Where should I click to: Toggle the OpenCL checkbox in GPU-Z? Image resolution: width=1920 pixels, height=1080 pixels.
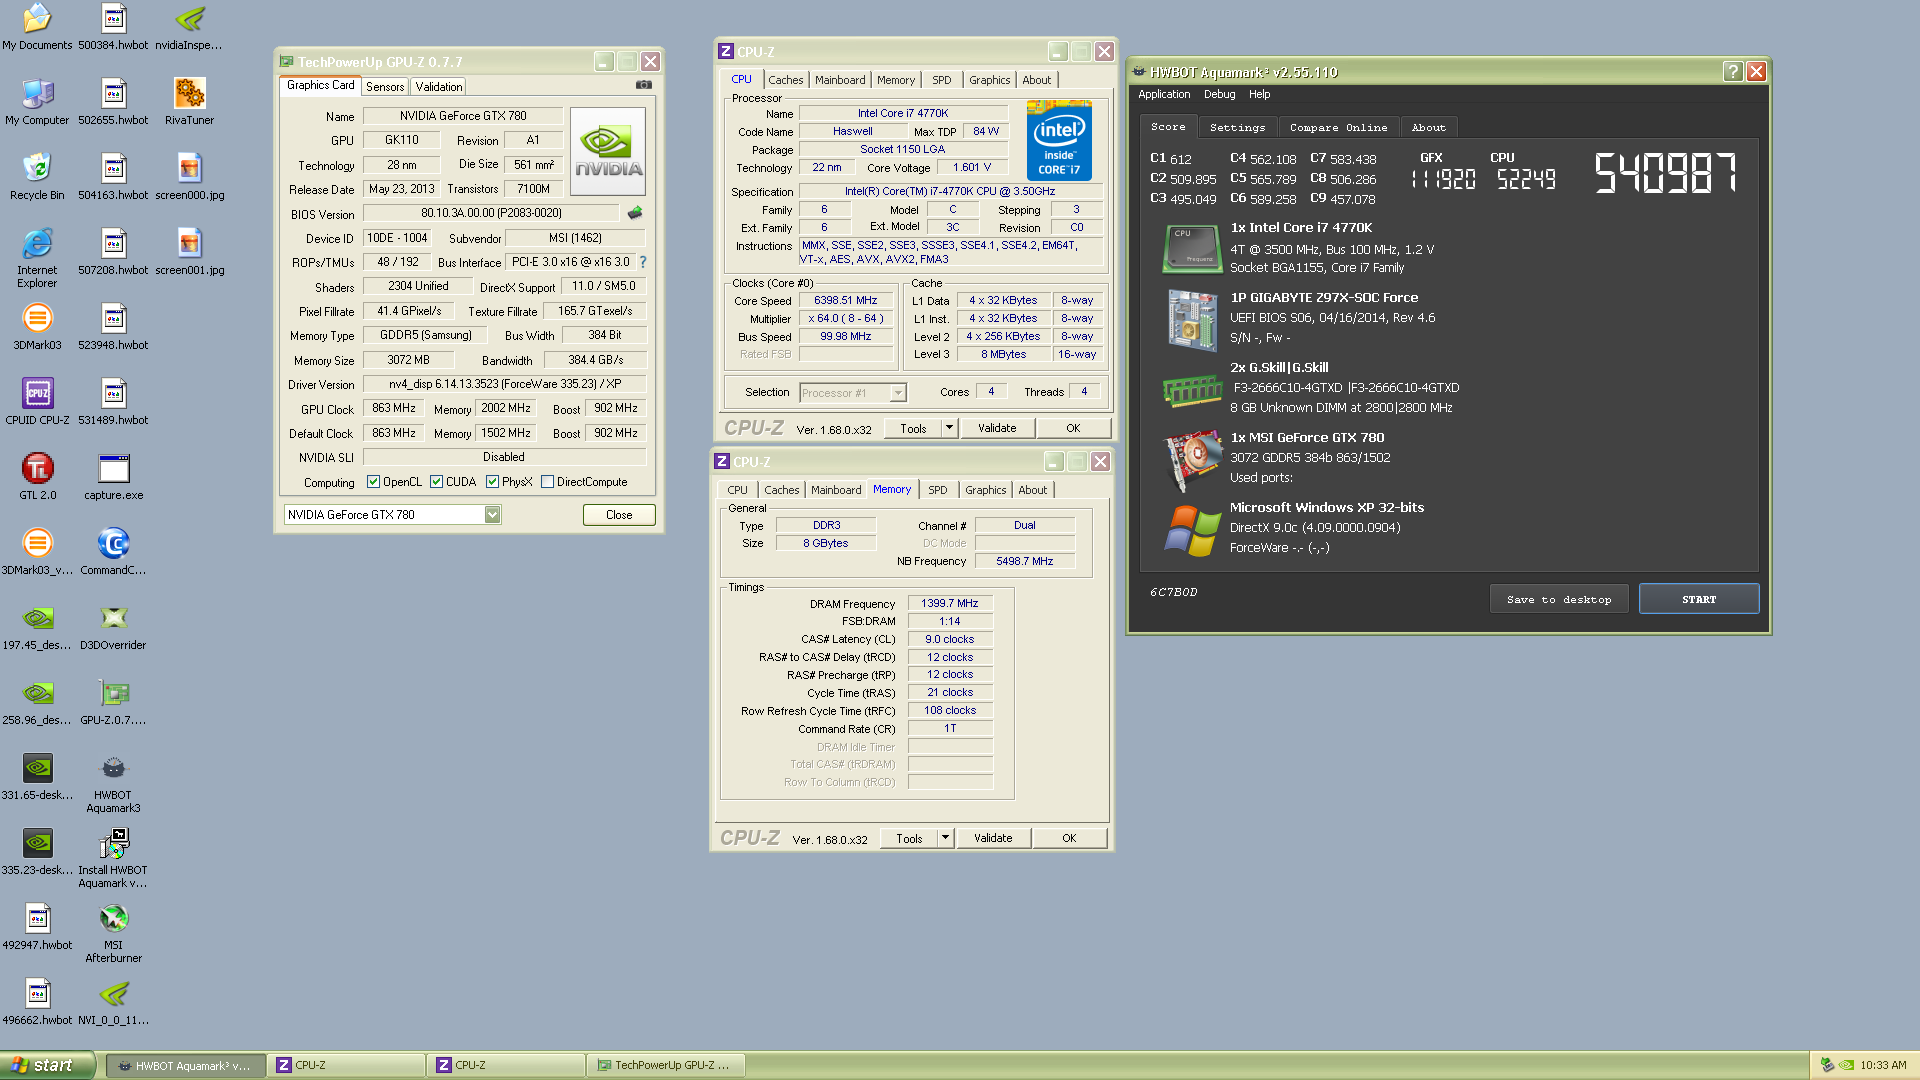(x=373, y=482)
